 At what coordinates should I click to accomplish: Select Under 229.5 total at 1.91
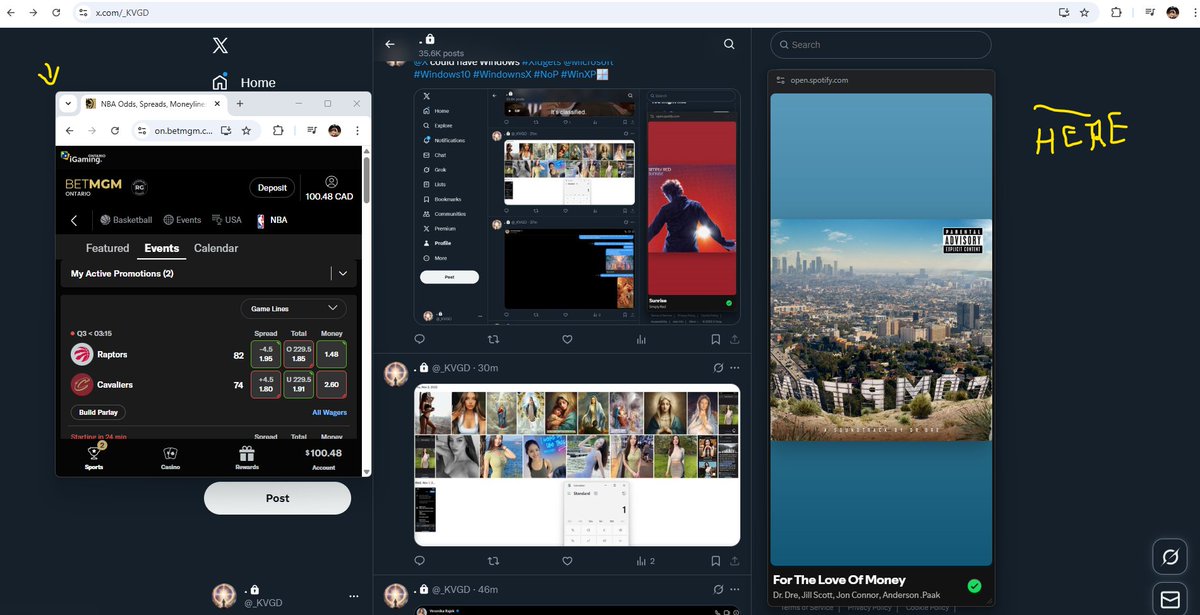(298, 385)
